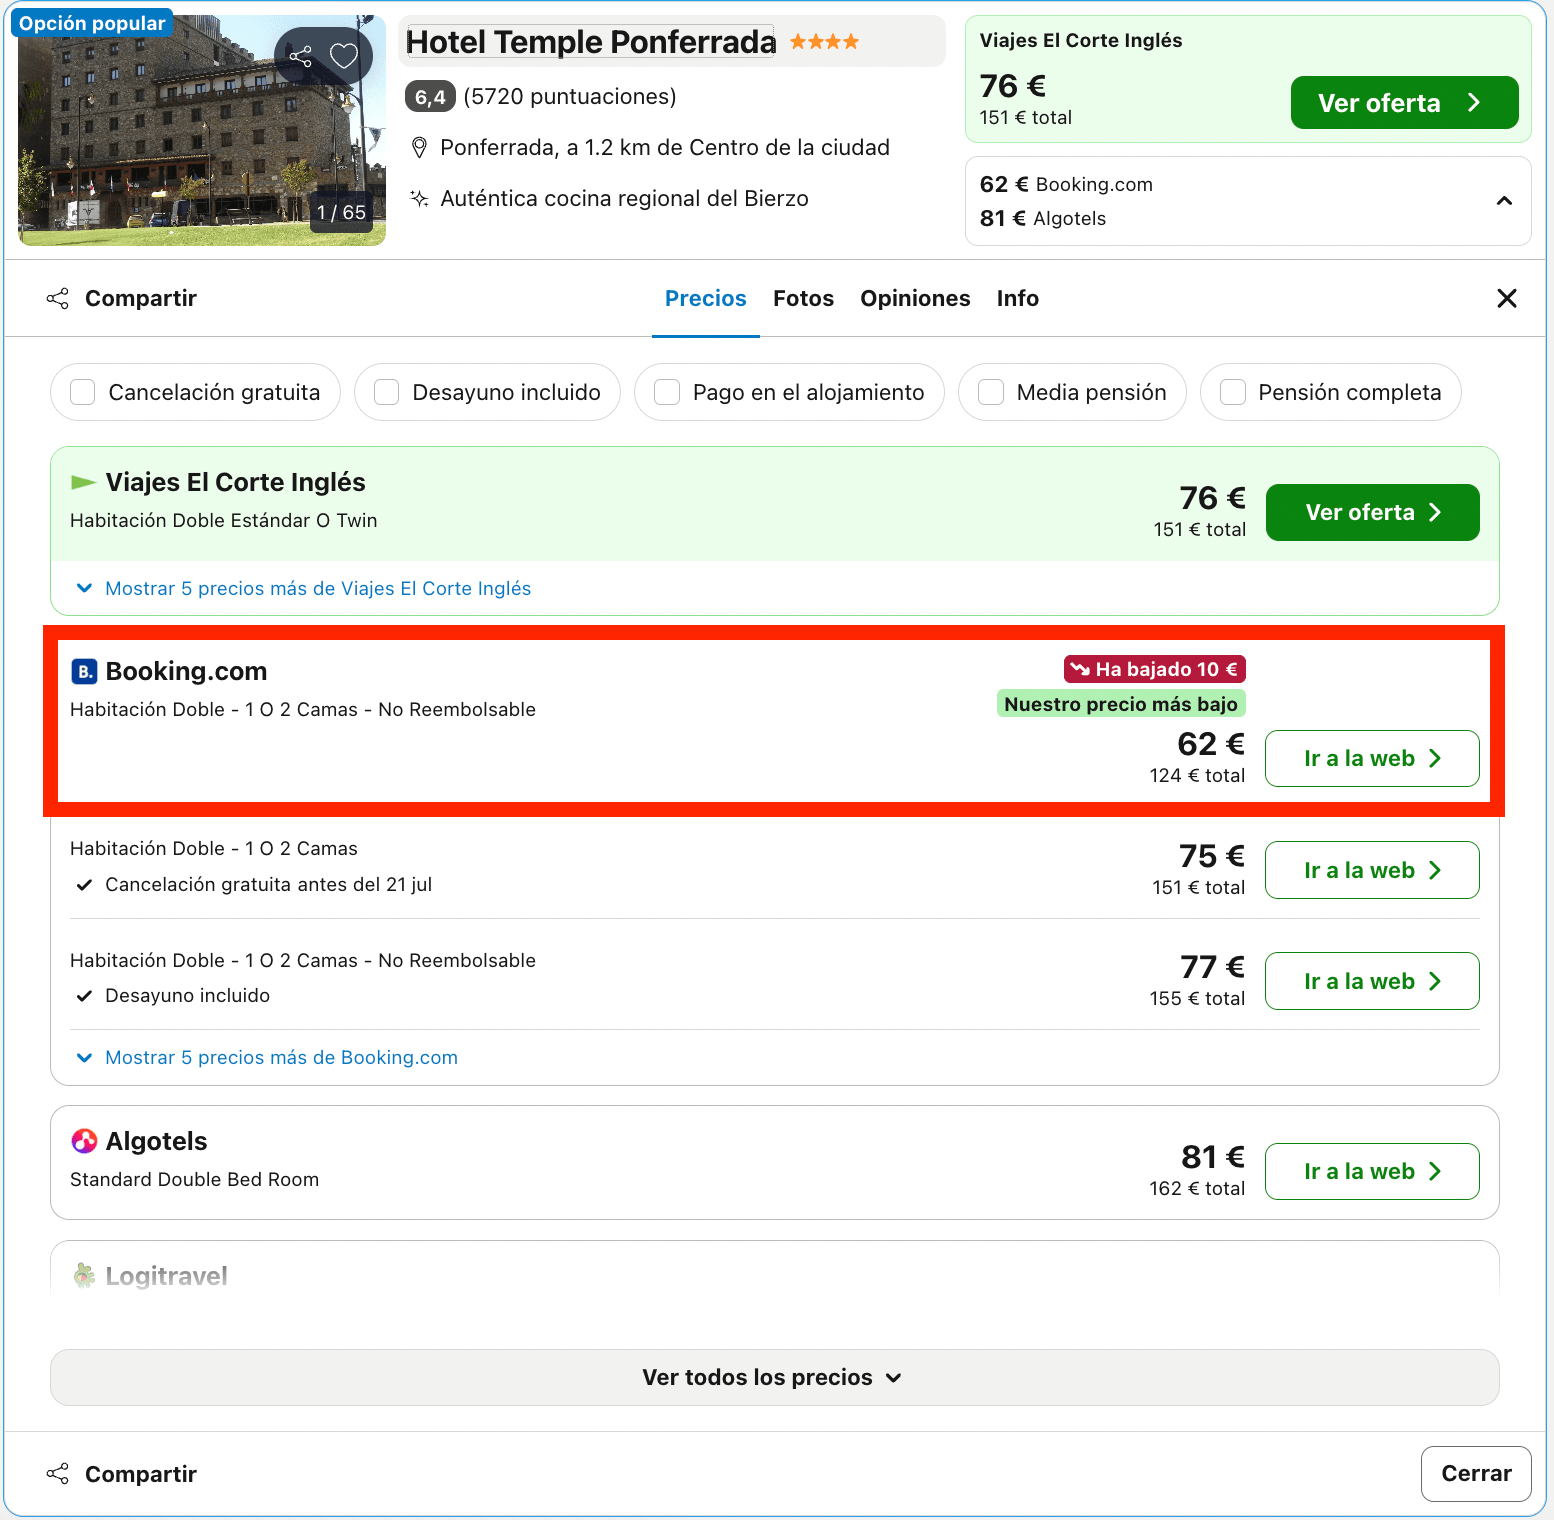Click the location pin icon

(420, 148)
